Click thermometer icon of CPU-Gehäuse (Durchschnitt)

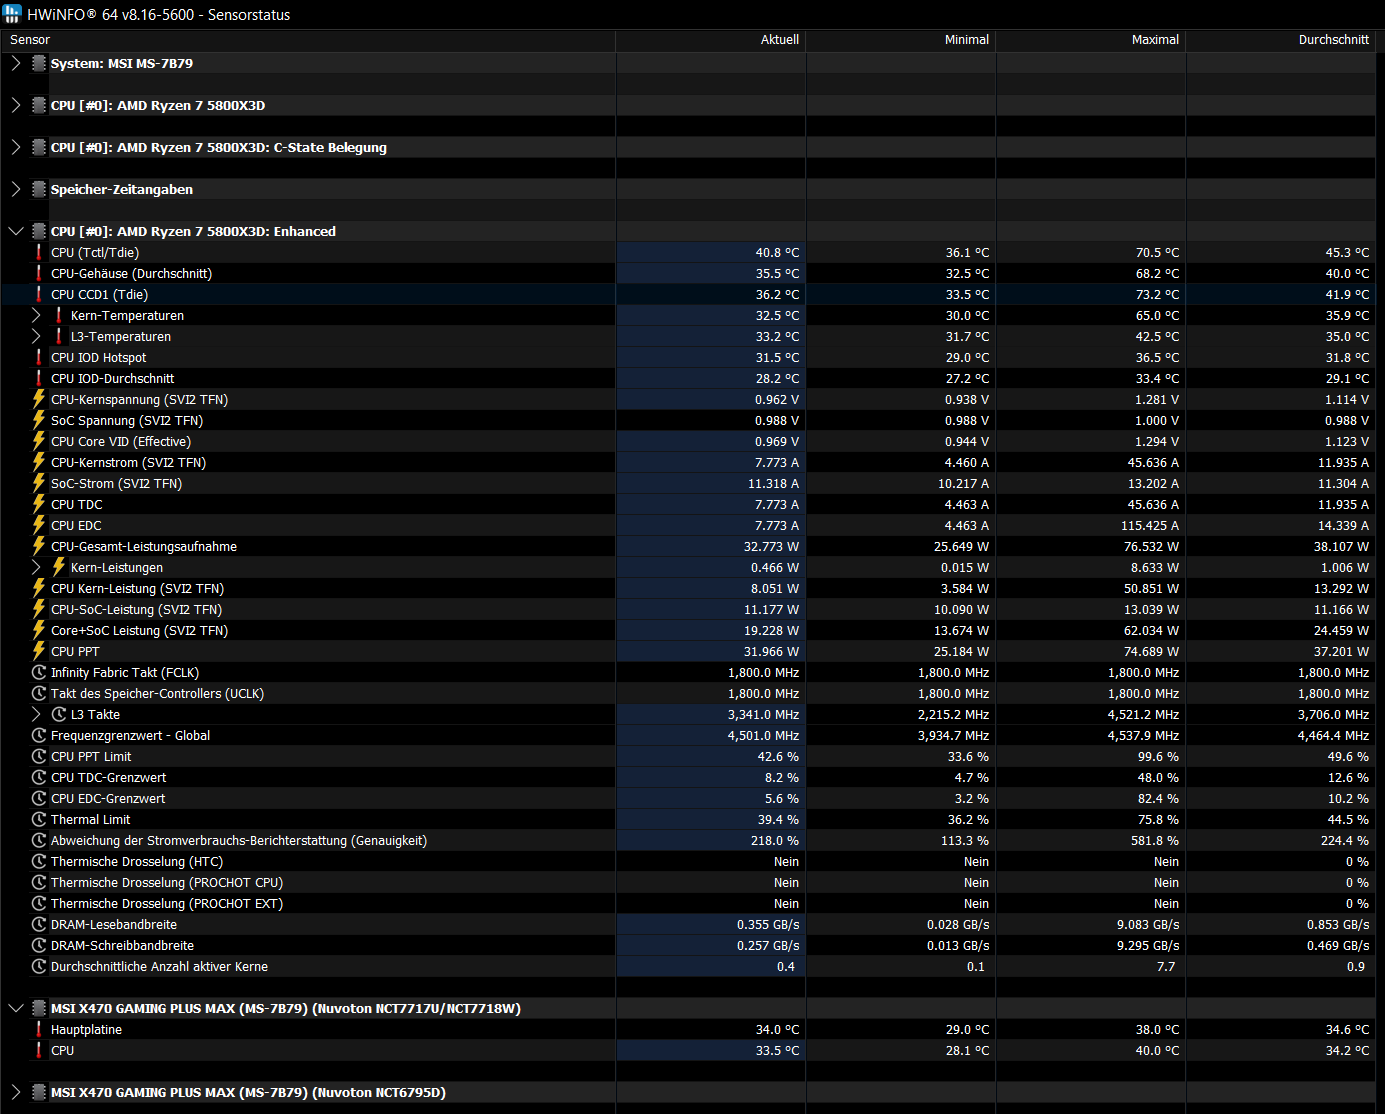tap(39, 273)
